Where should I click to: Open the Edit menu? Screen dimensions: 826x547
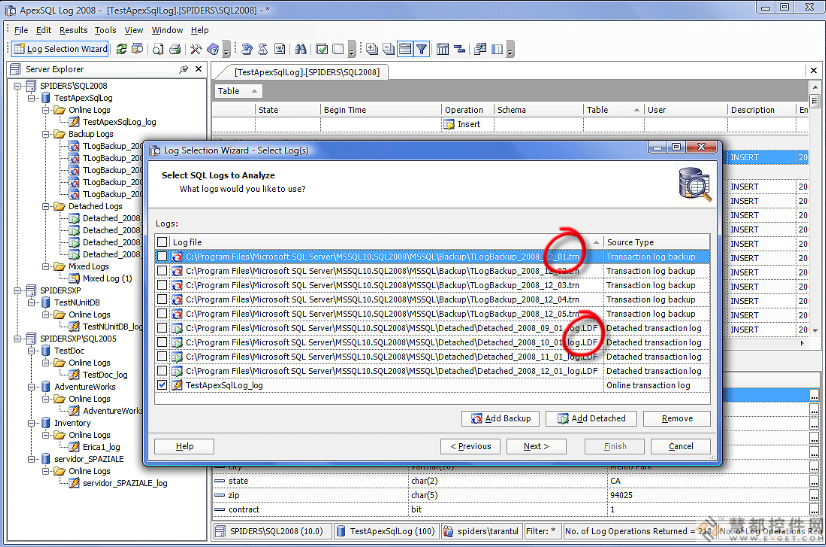coord(44,30)
